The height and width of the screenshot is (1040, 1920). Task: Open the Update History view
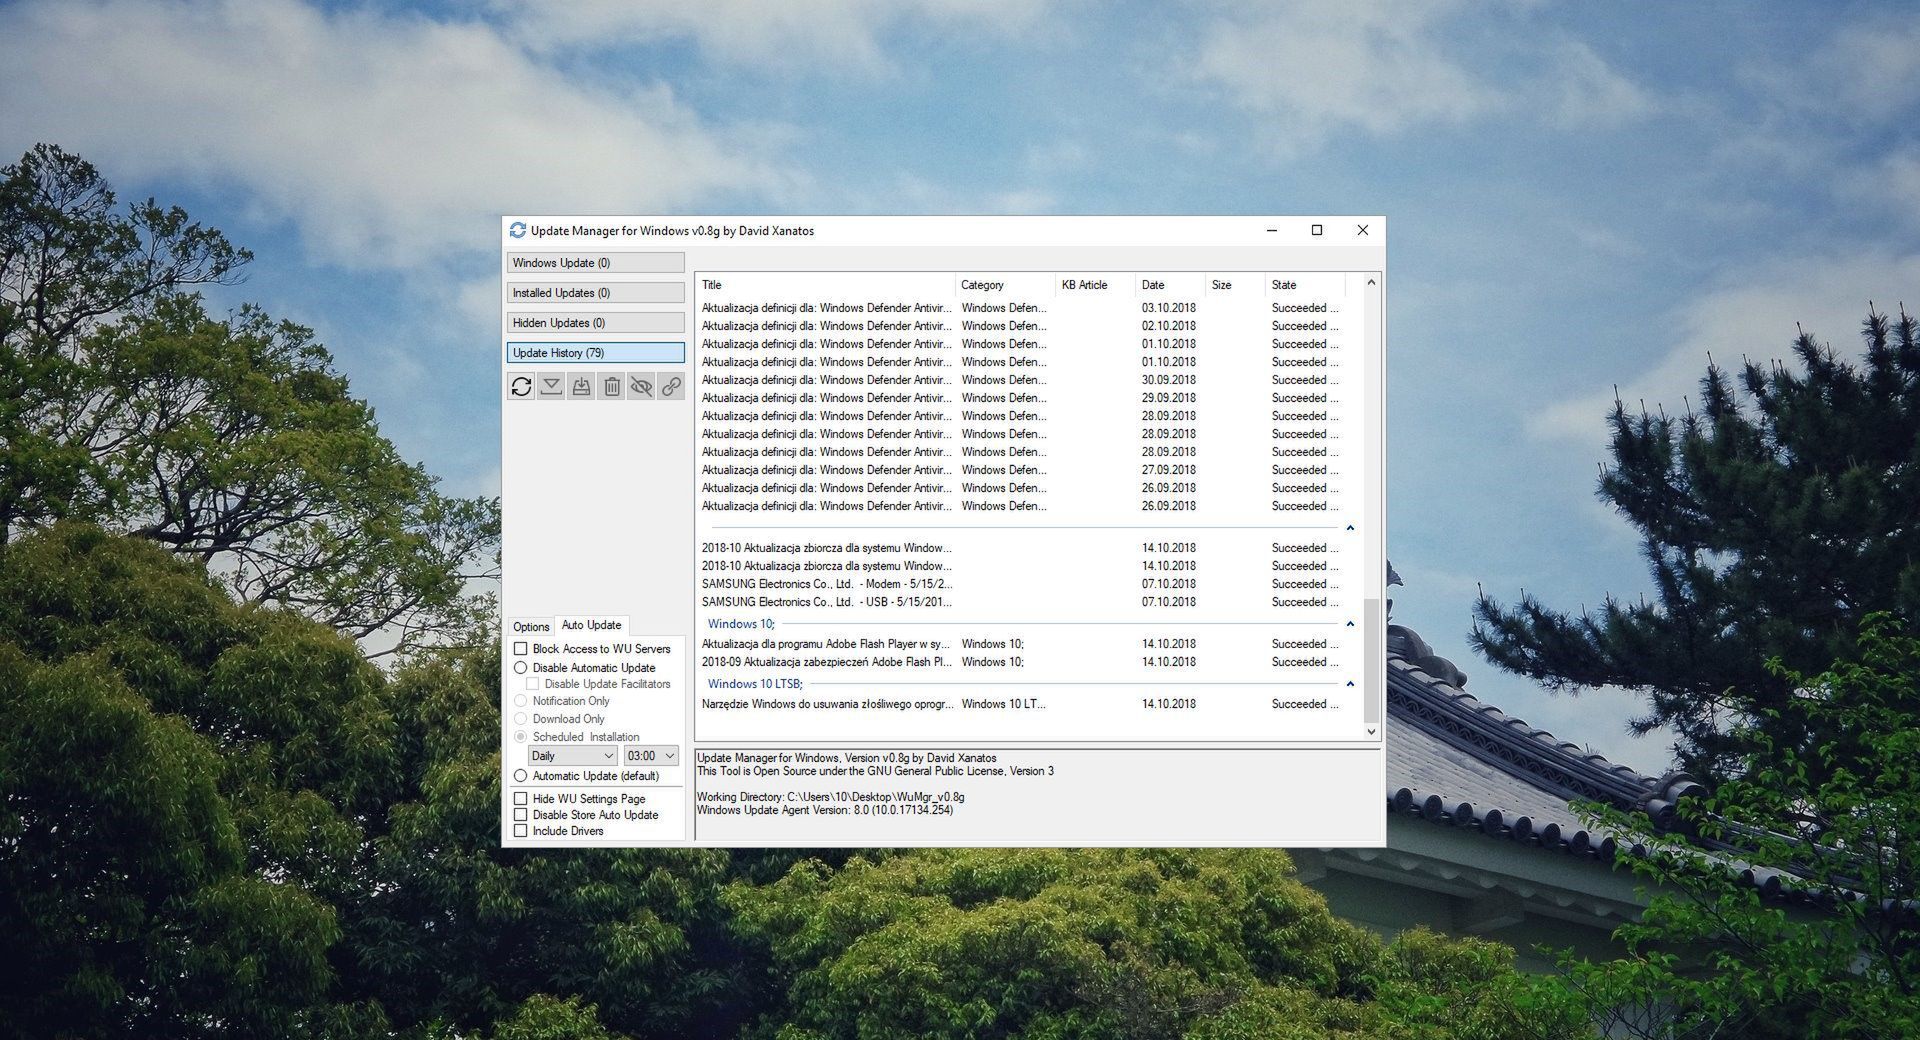595,352
